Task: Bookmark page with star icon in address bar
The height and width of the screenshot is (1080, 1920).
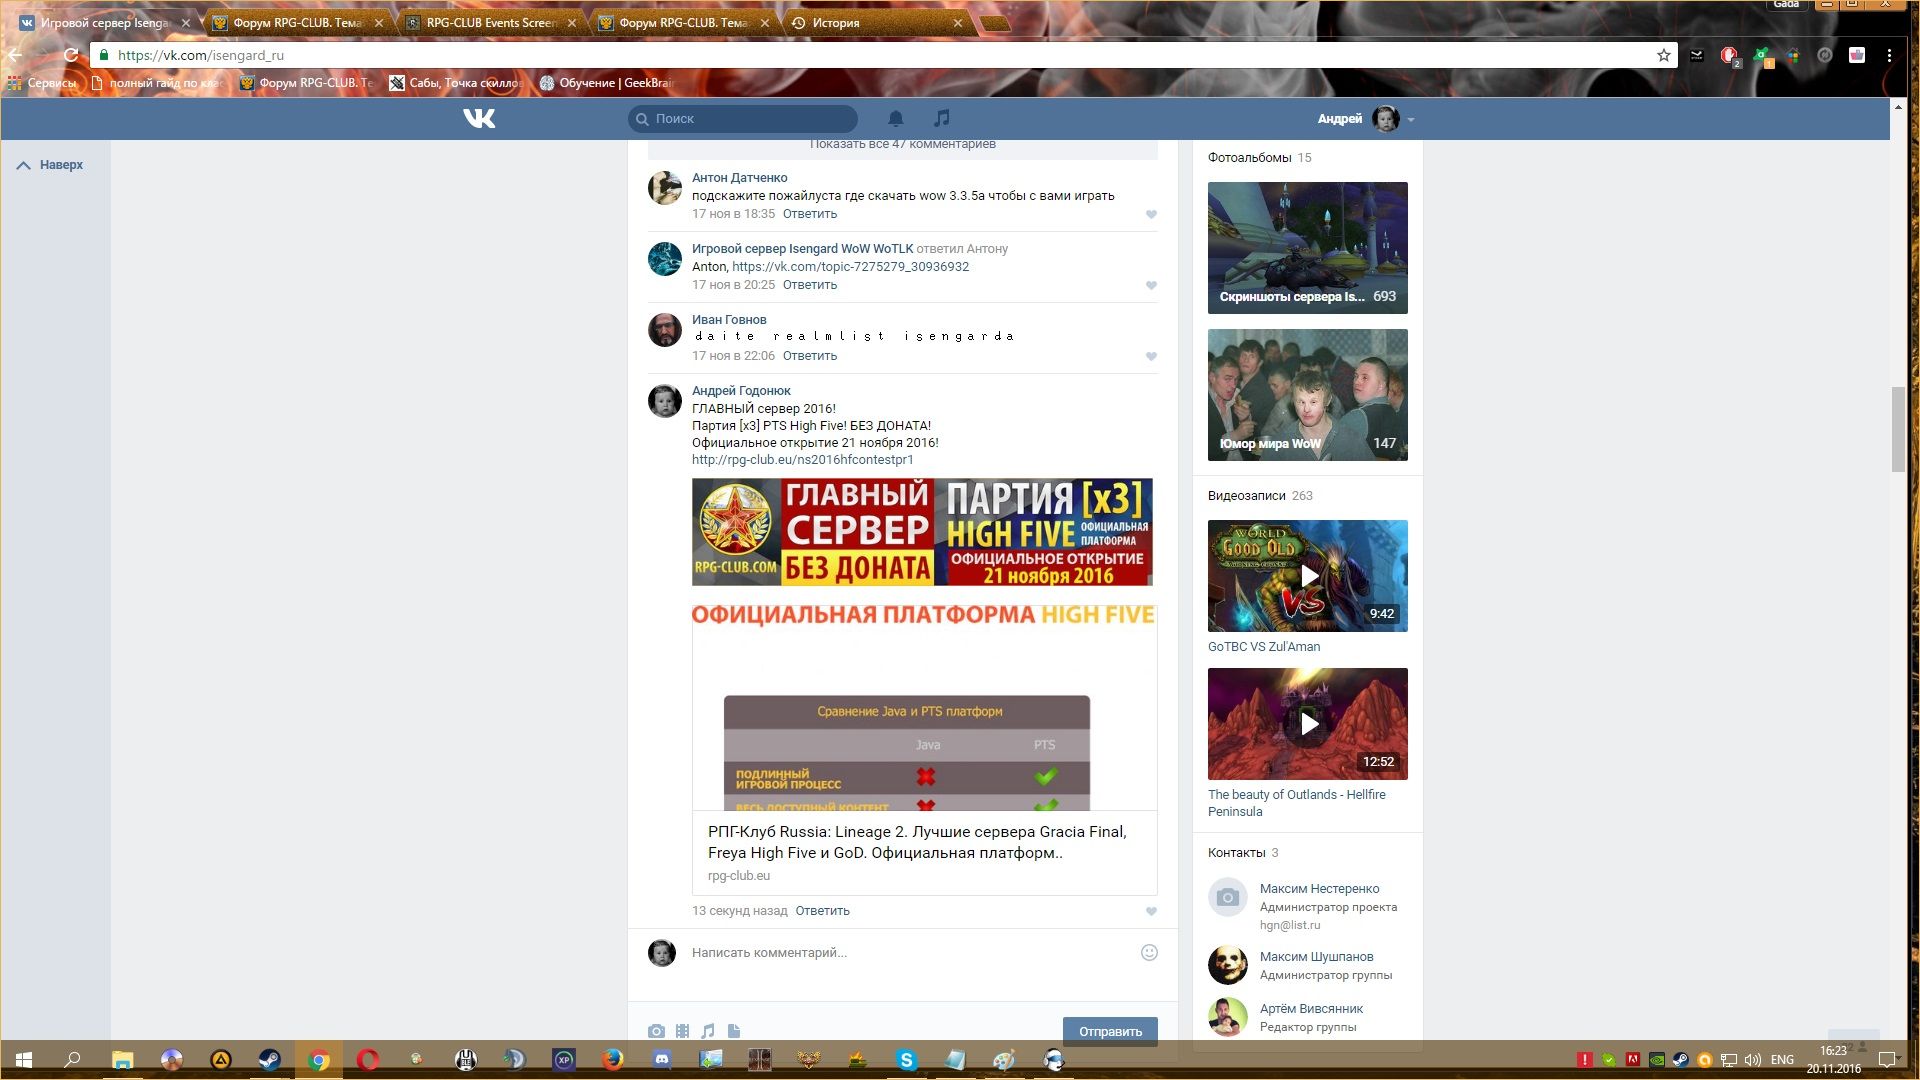Action: (x=1664, y=55)
